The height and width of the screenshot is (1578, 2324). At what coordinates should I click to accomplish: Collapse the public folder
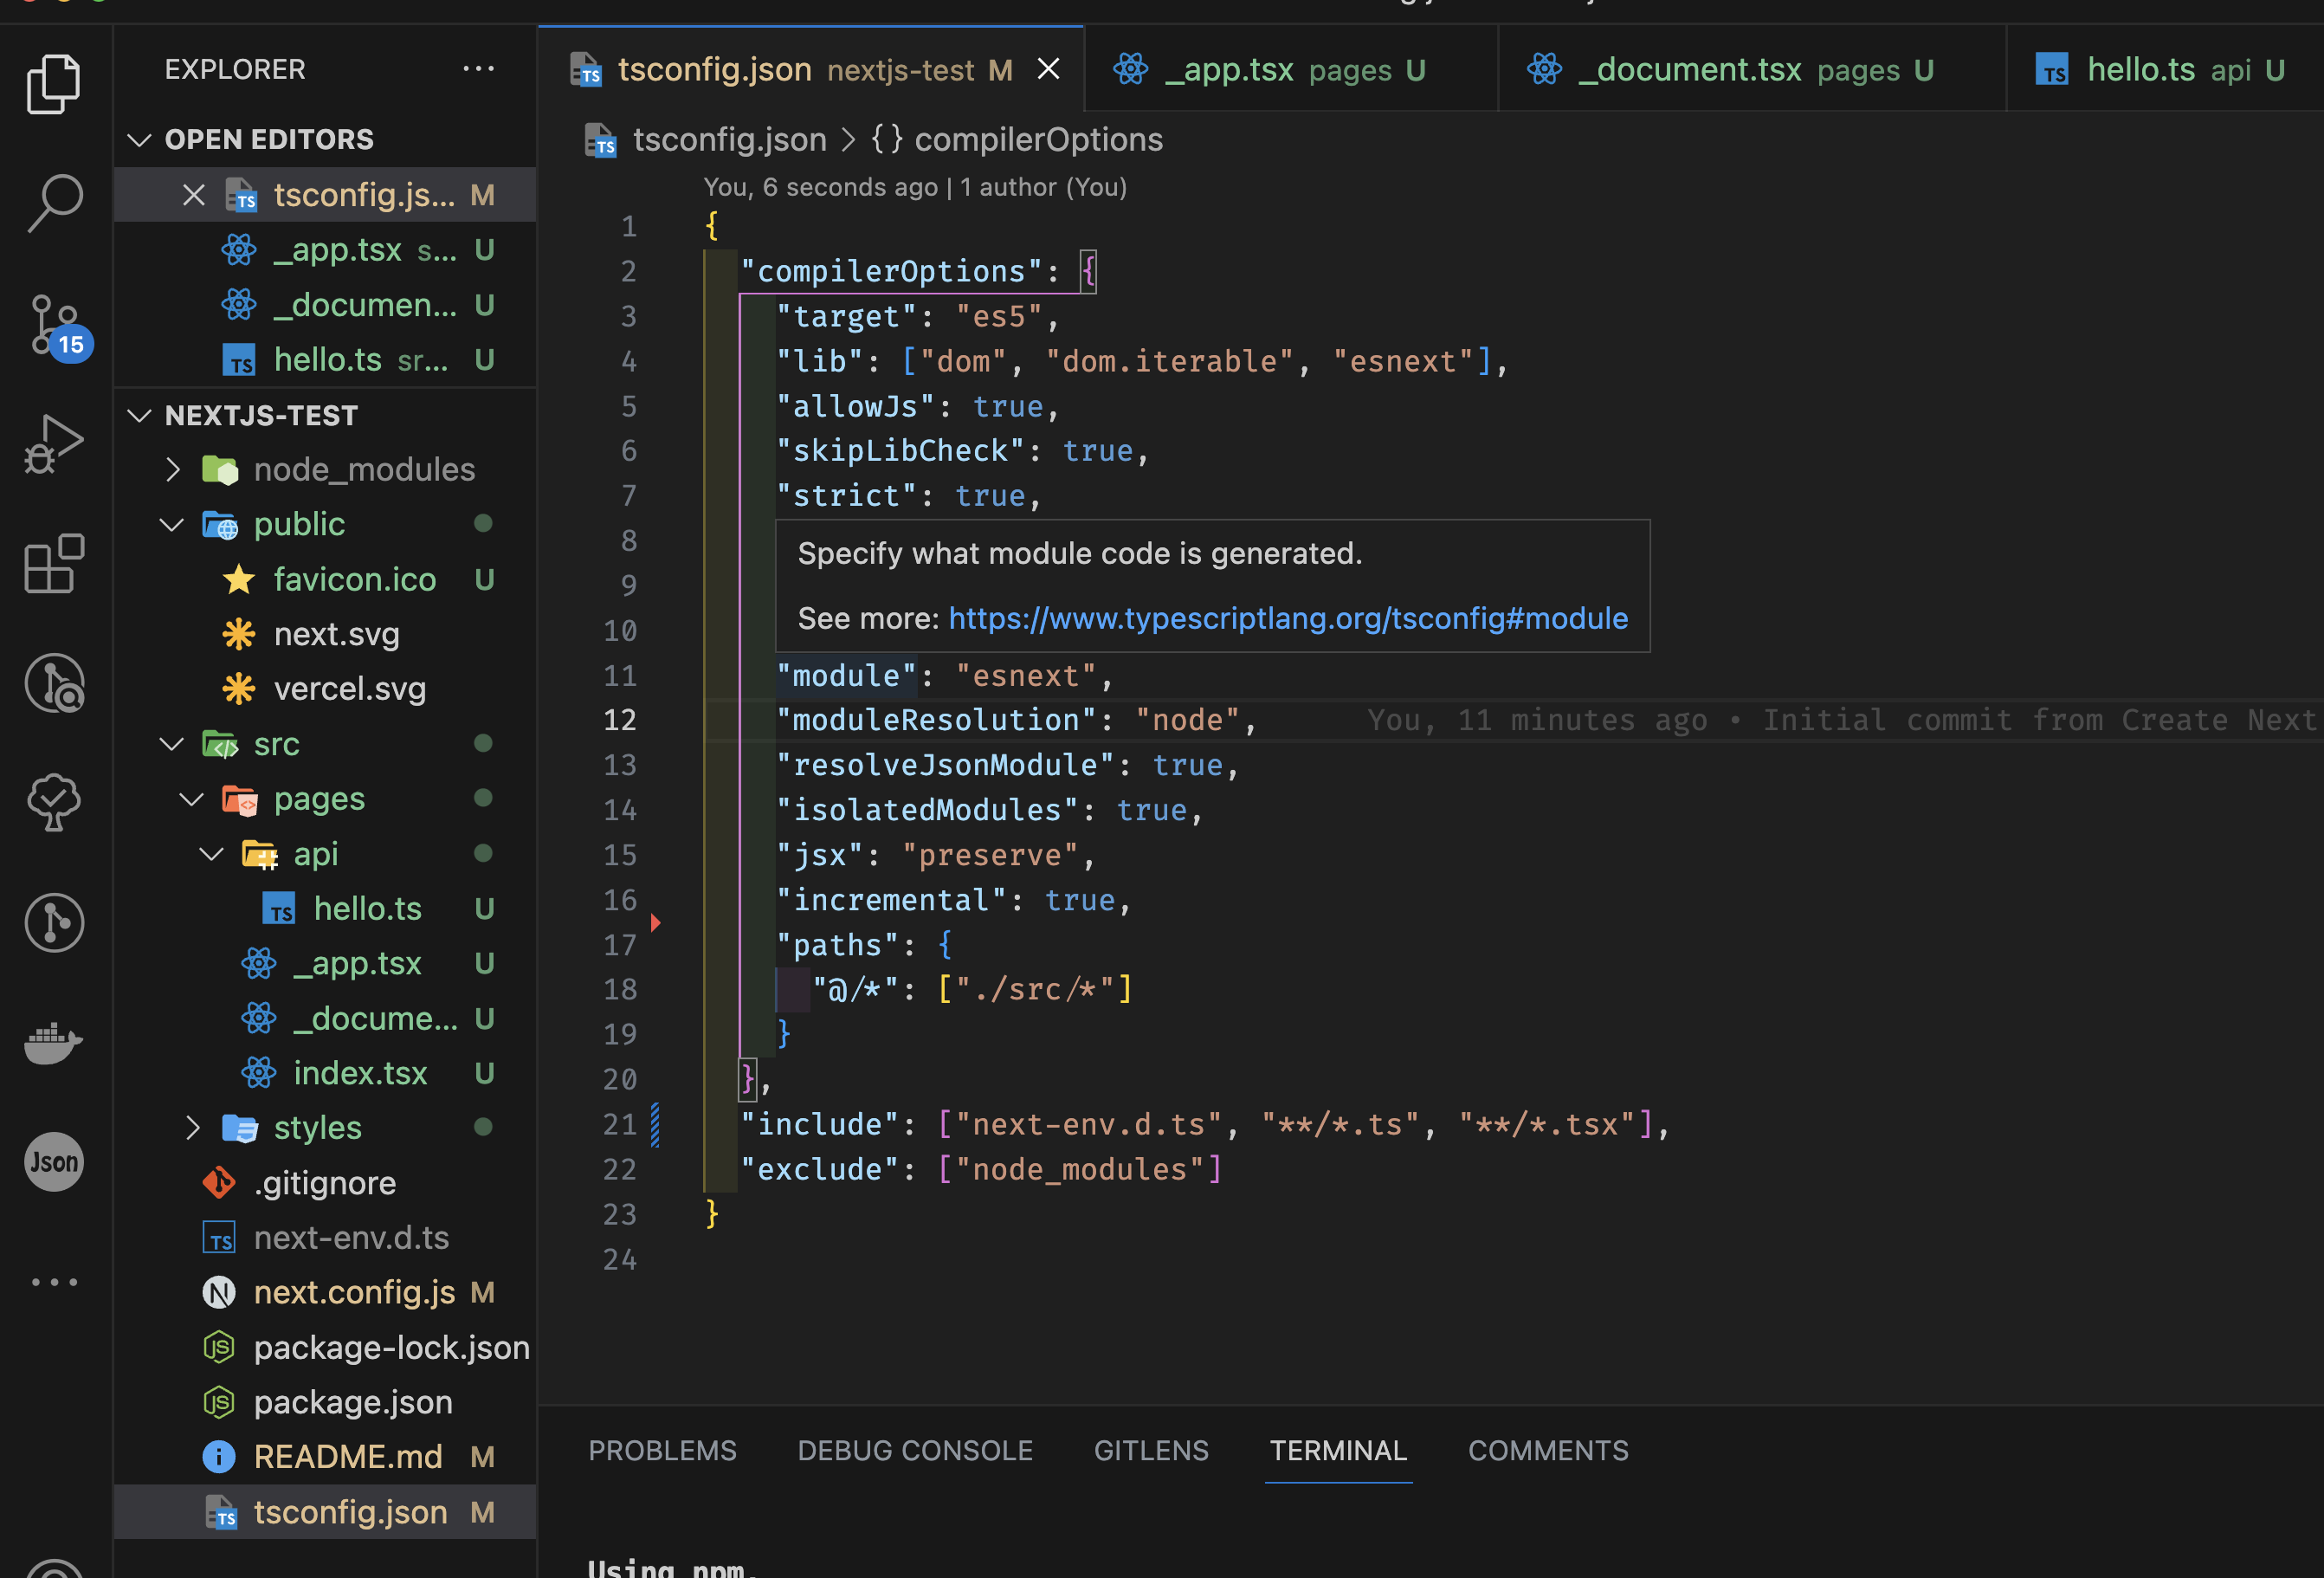tap(173, 524)
